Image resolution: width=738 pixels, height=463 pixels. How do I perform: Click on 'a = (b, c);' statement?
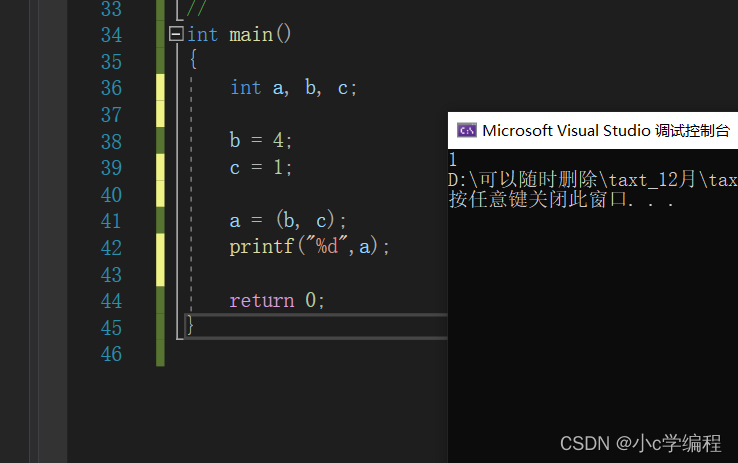(288, 221)
